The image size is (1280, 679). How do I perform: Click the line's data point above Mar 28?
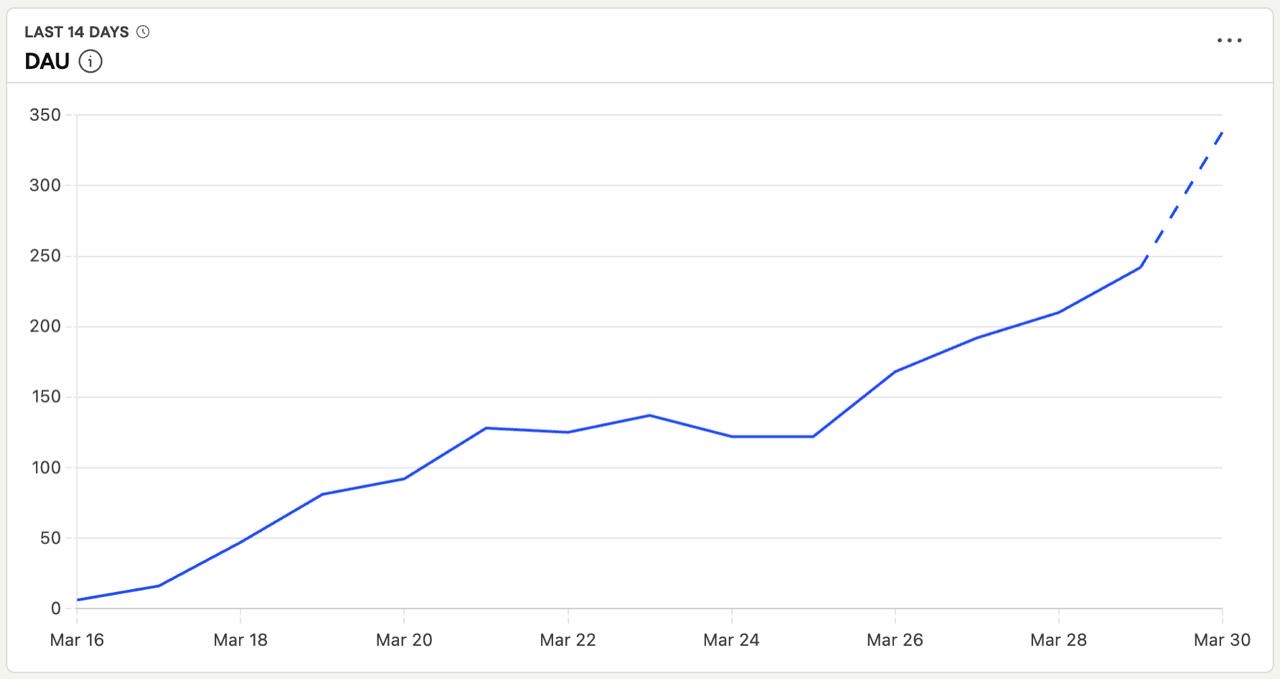(1059, 312)
